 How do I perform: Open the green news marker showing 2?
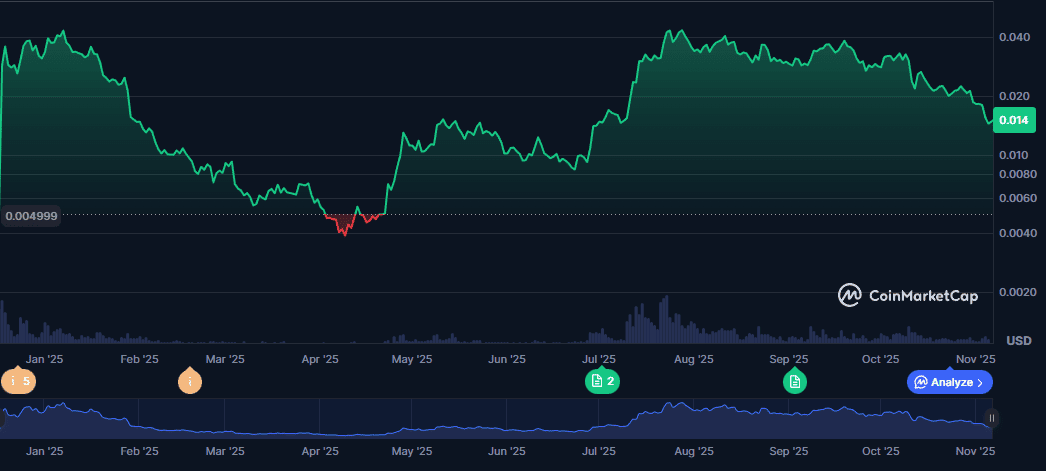602,381
